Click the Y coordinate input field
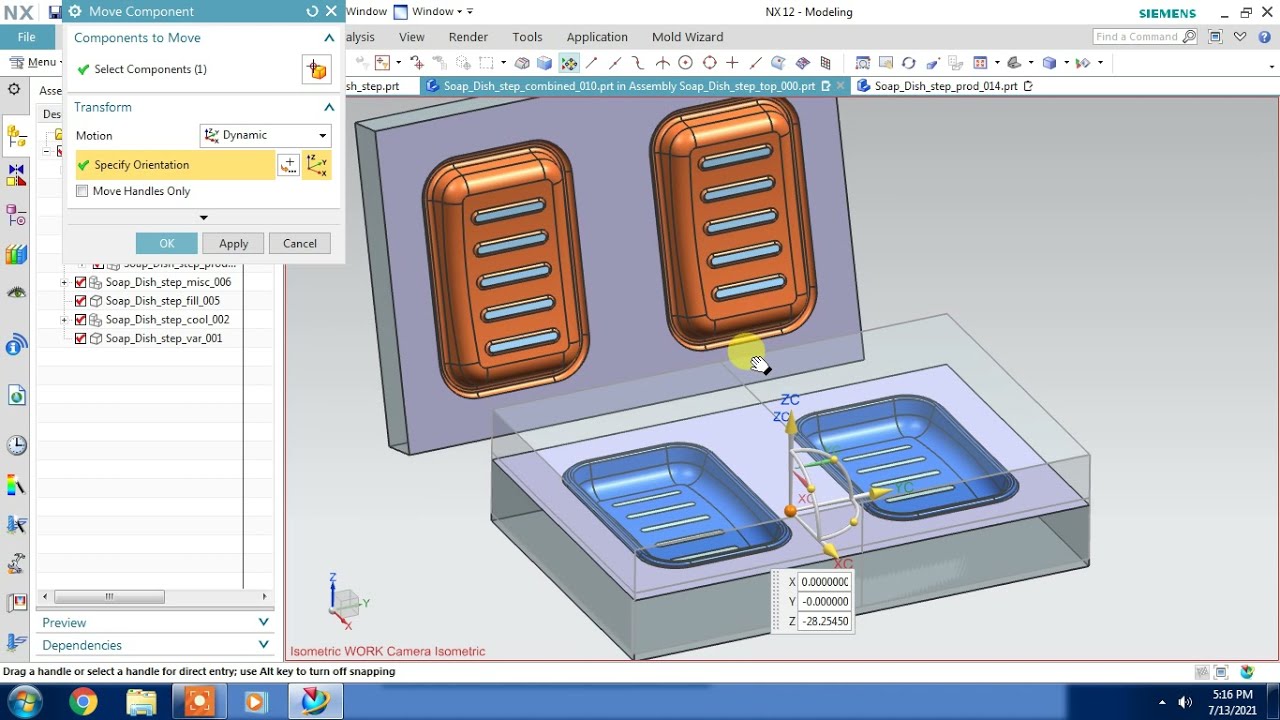The width and height of the screenshot is (1280, 720). click(x=825, y=602)
